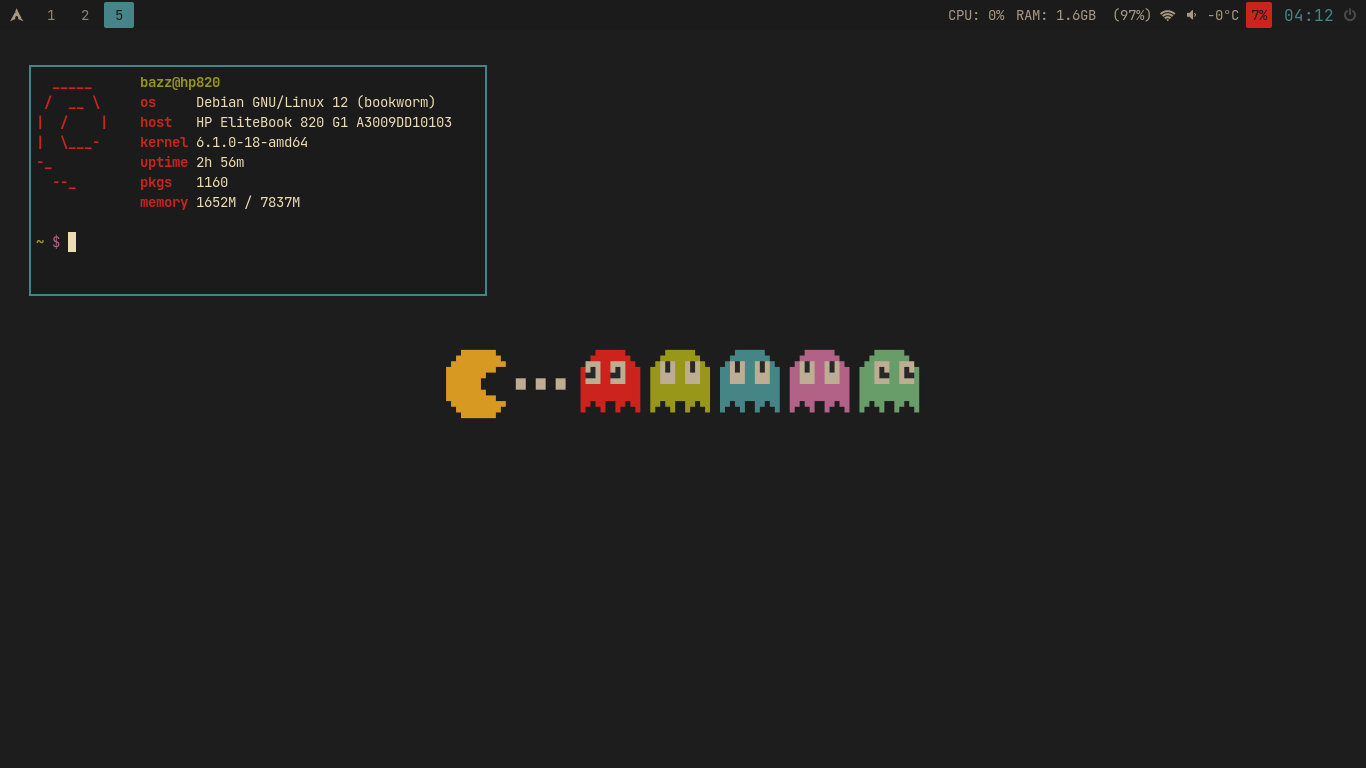Click the red ghost on the wallpaper
Screen dimensions: 1366x768
[610, 381]
